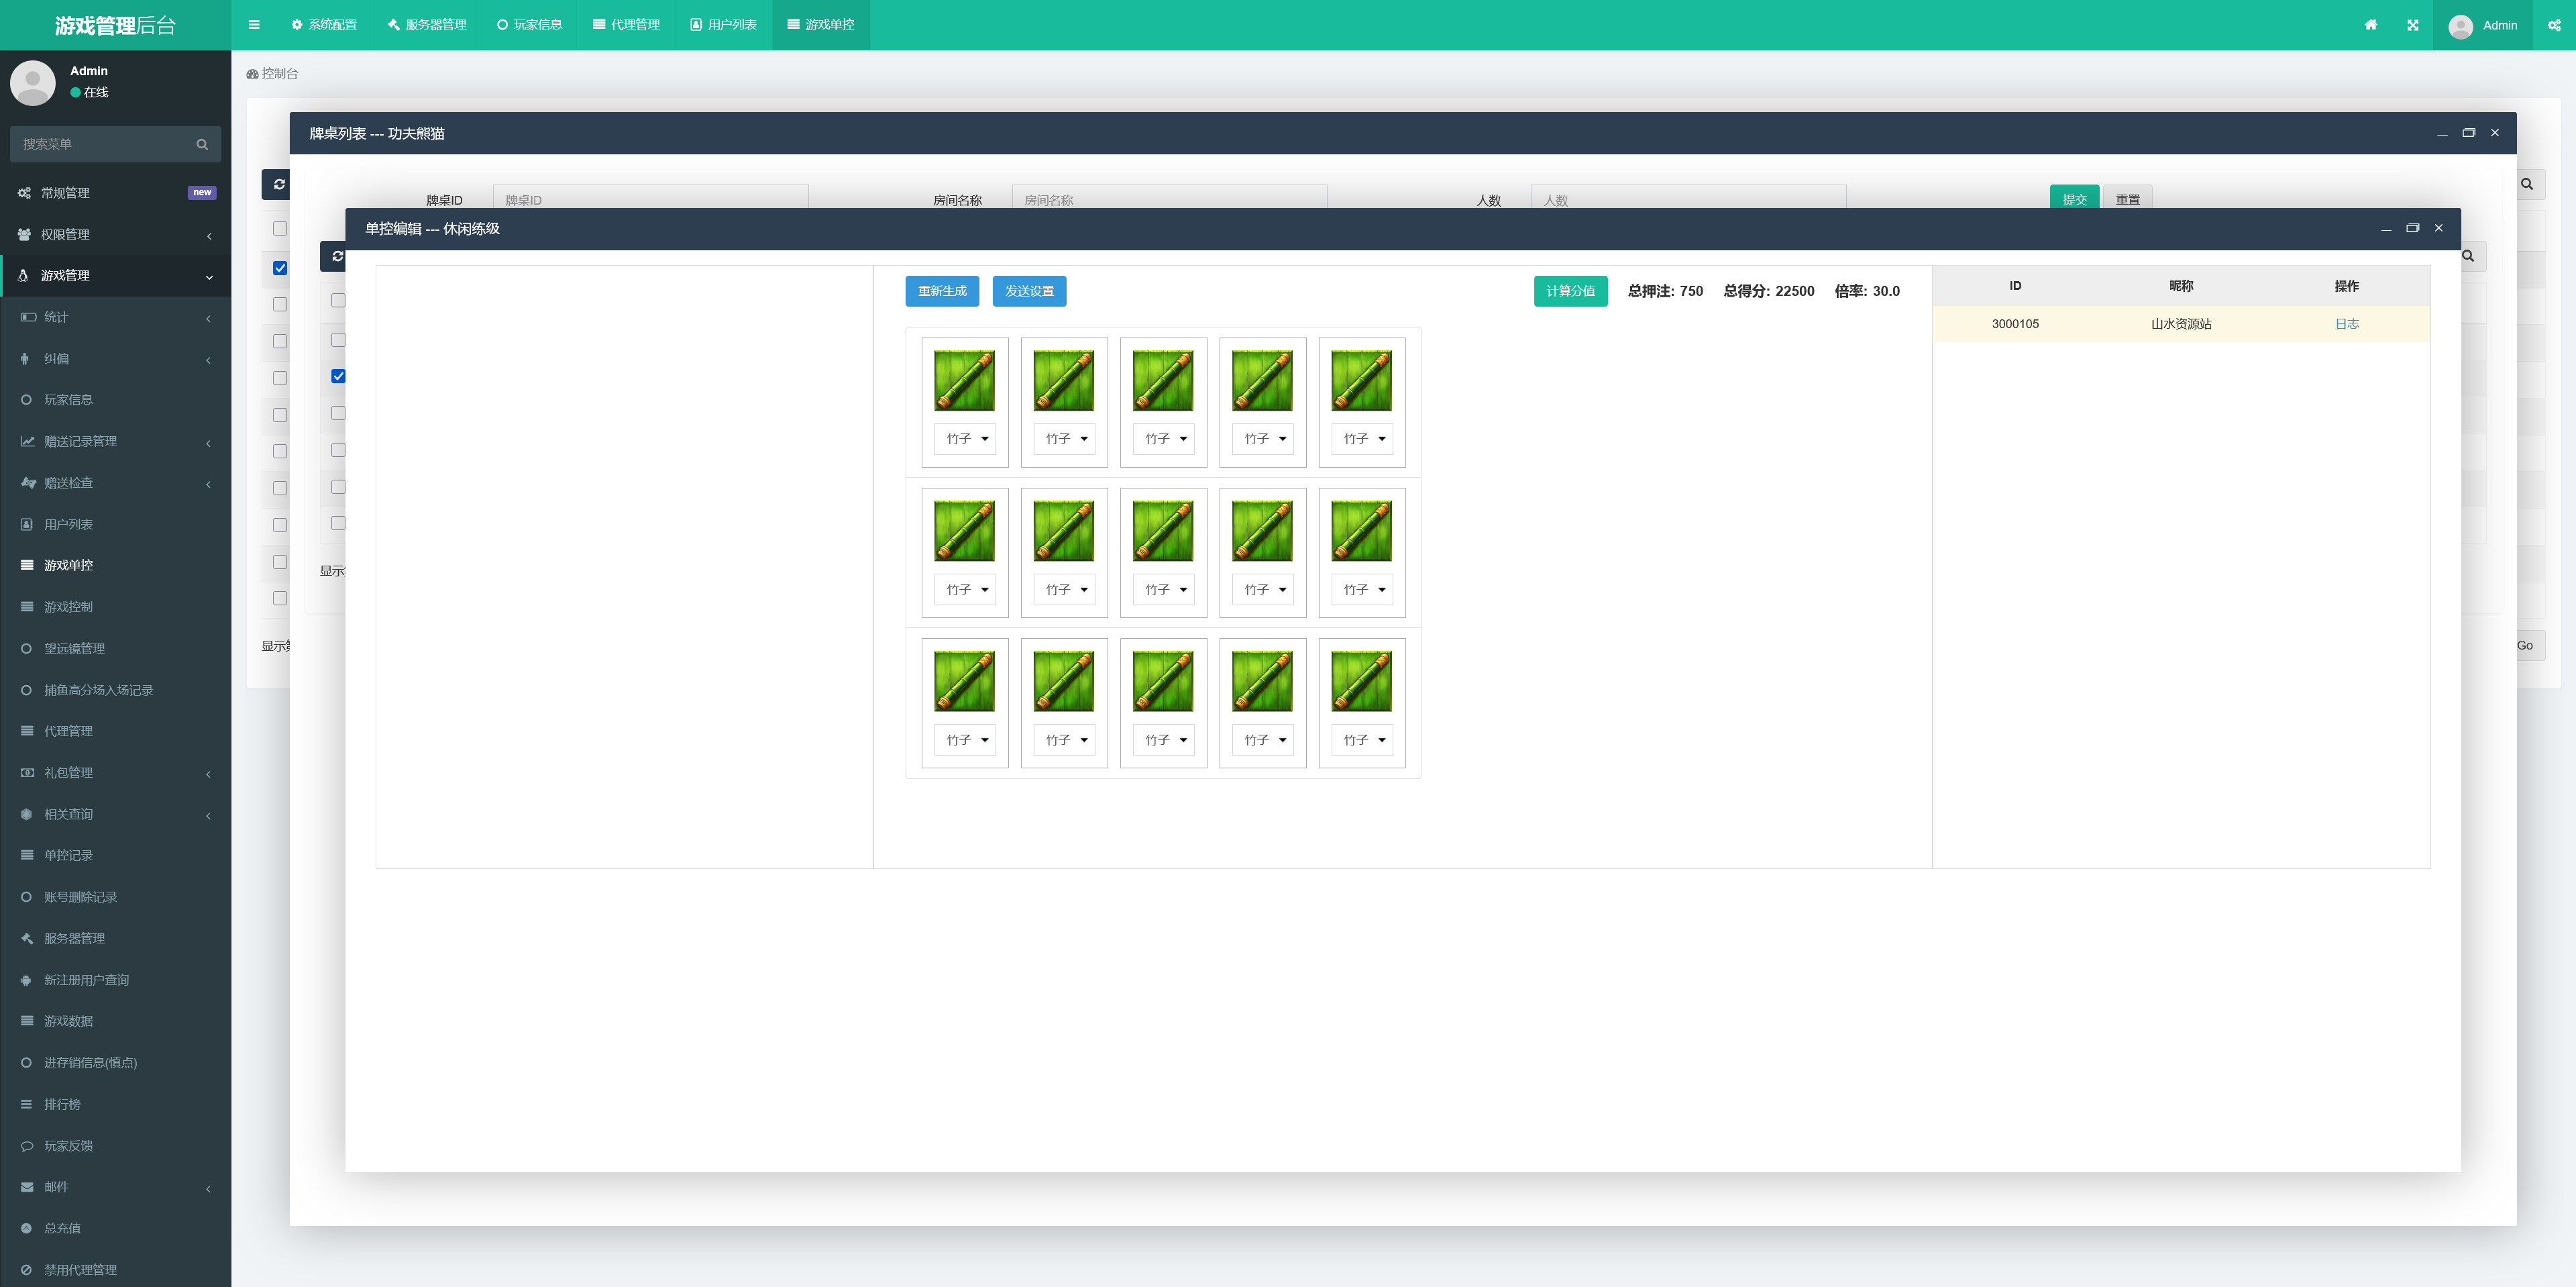Image resolution: width=2576 pixels, height=1287 pixels.
Task: Click the 计算分值 button
Action: 1570,291
